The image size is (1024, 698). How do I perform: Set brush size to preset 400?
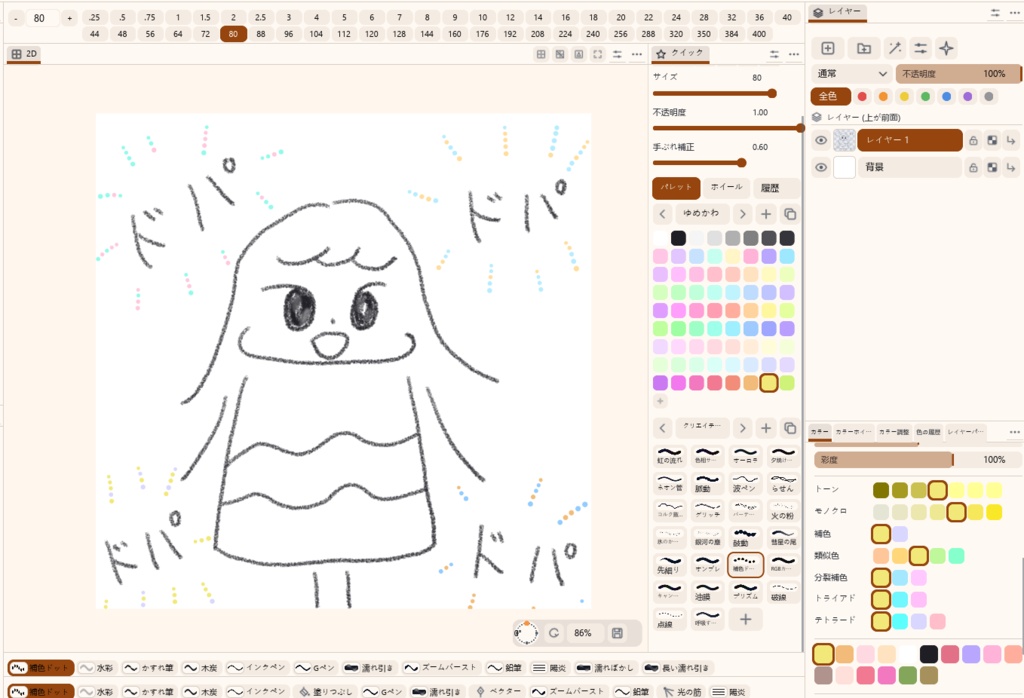click(x=759, y=34)
